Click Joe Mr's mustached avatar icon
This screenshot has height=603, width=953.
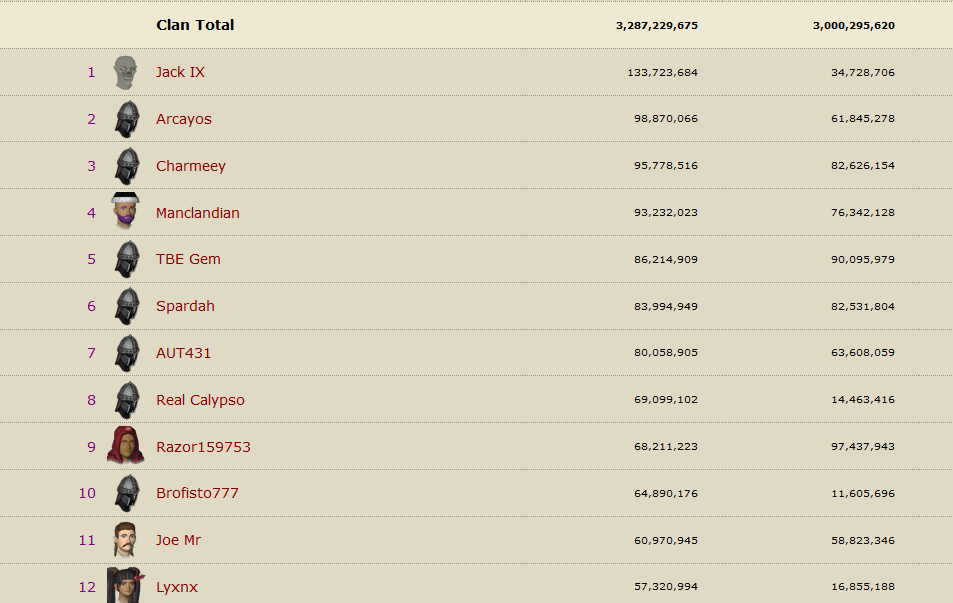pos(125,540)
